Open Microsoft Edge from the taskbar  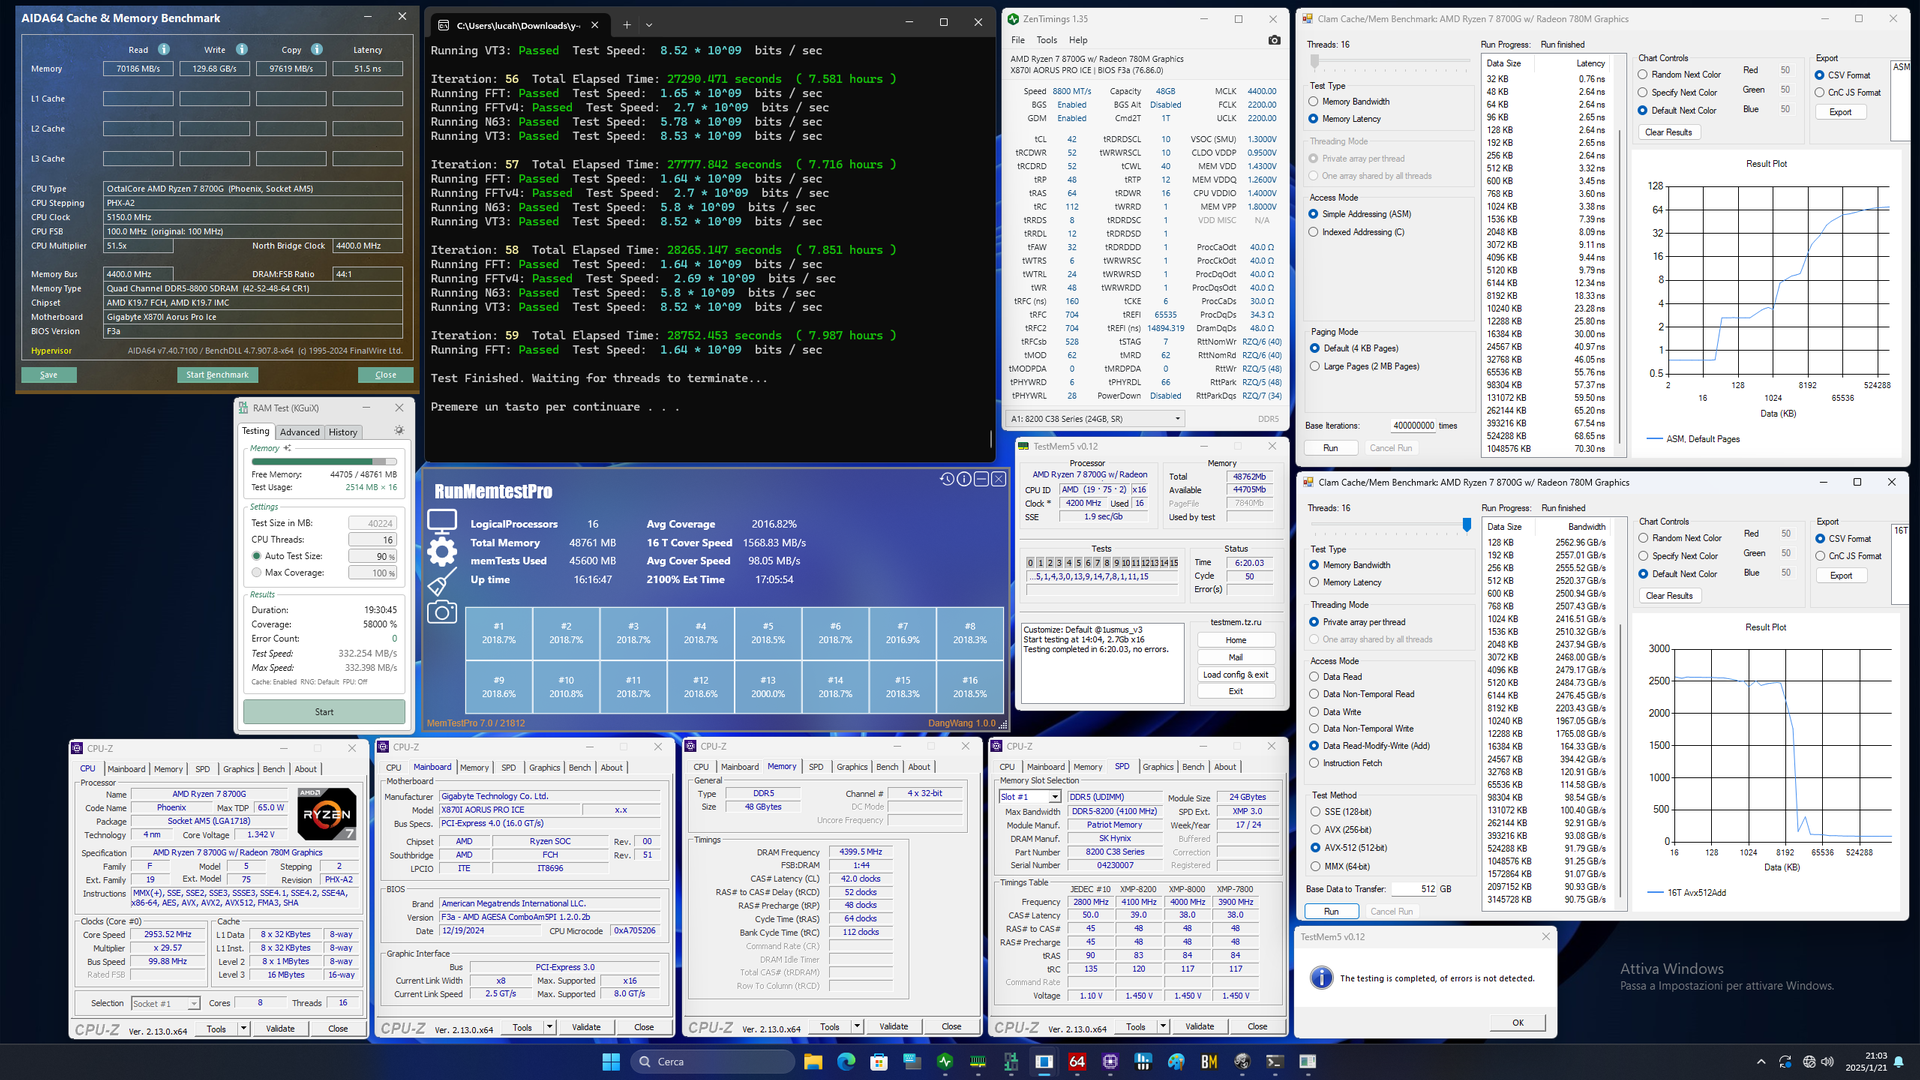(x=845, y=1062)
